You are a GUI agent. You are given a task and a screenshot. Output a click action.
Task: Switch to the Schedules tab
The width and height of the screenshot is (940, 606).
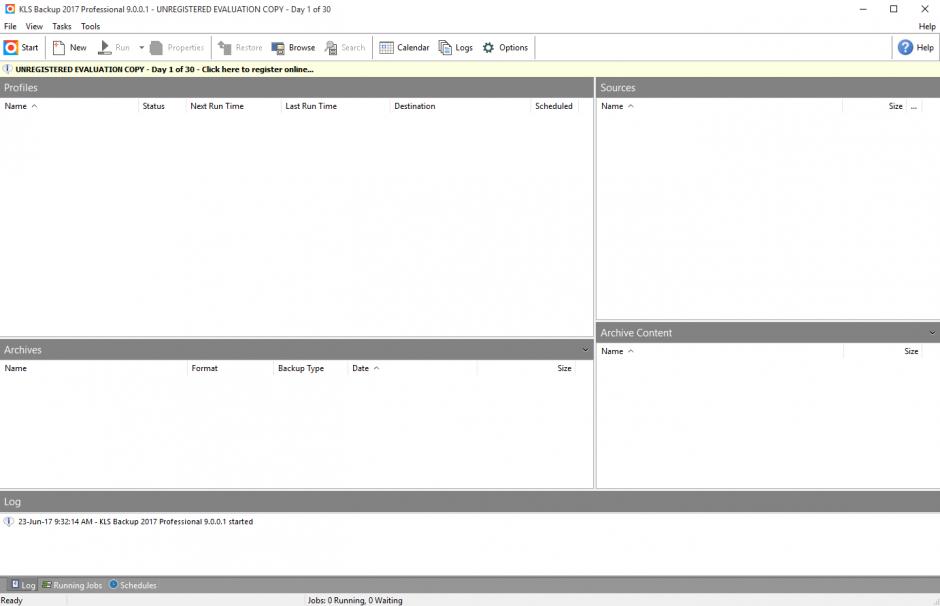pos(132,585)
